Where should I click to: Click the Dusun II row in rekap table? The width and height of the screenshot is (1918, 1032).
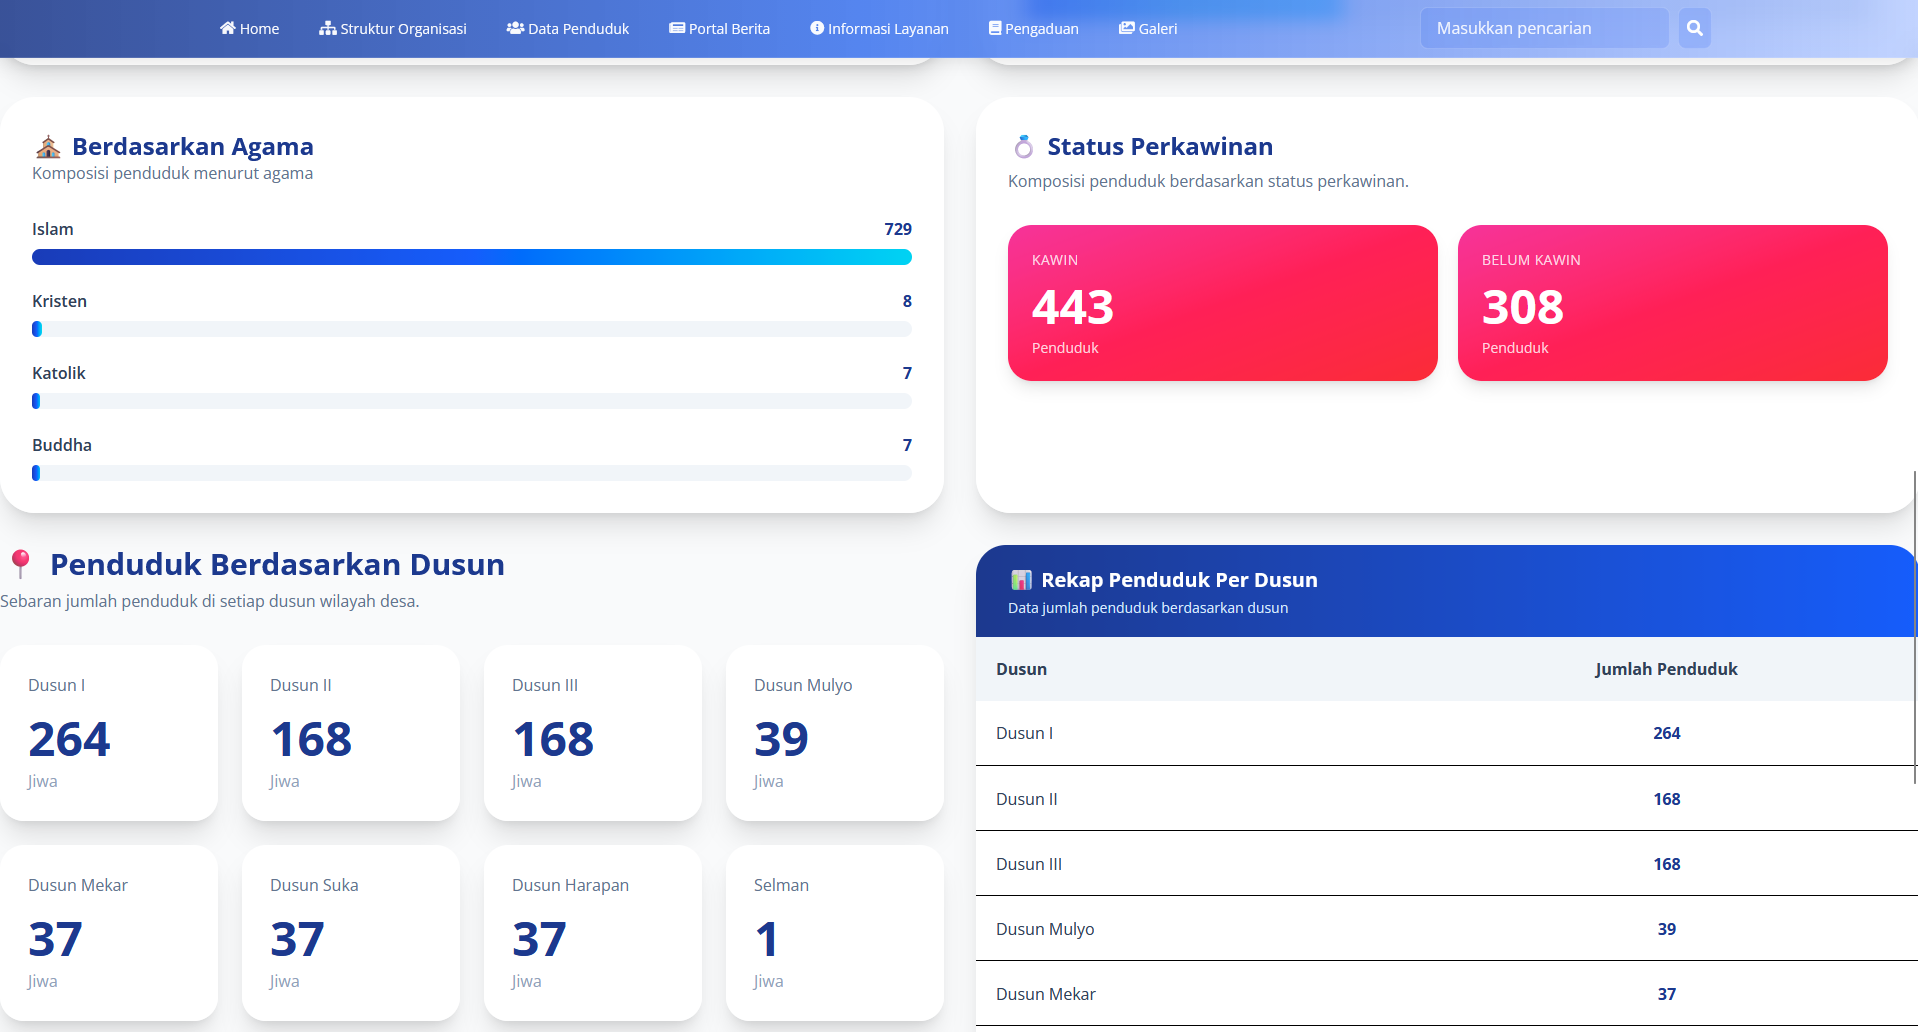click(x=1446, y=799)
